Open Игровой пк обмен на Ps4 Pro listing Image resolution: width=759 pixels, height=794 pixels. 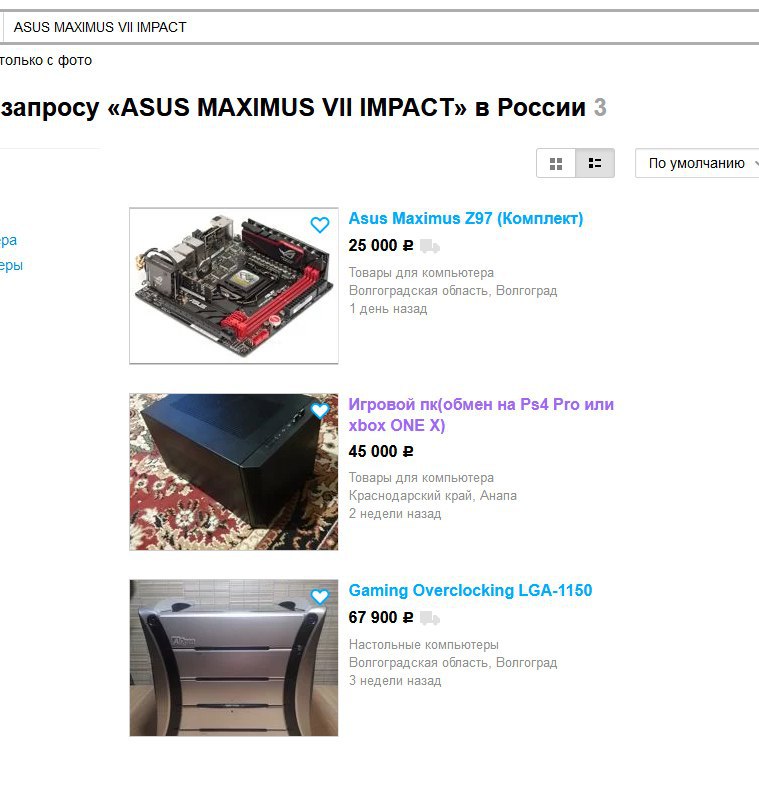[481, 415]
